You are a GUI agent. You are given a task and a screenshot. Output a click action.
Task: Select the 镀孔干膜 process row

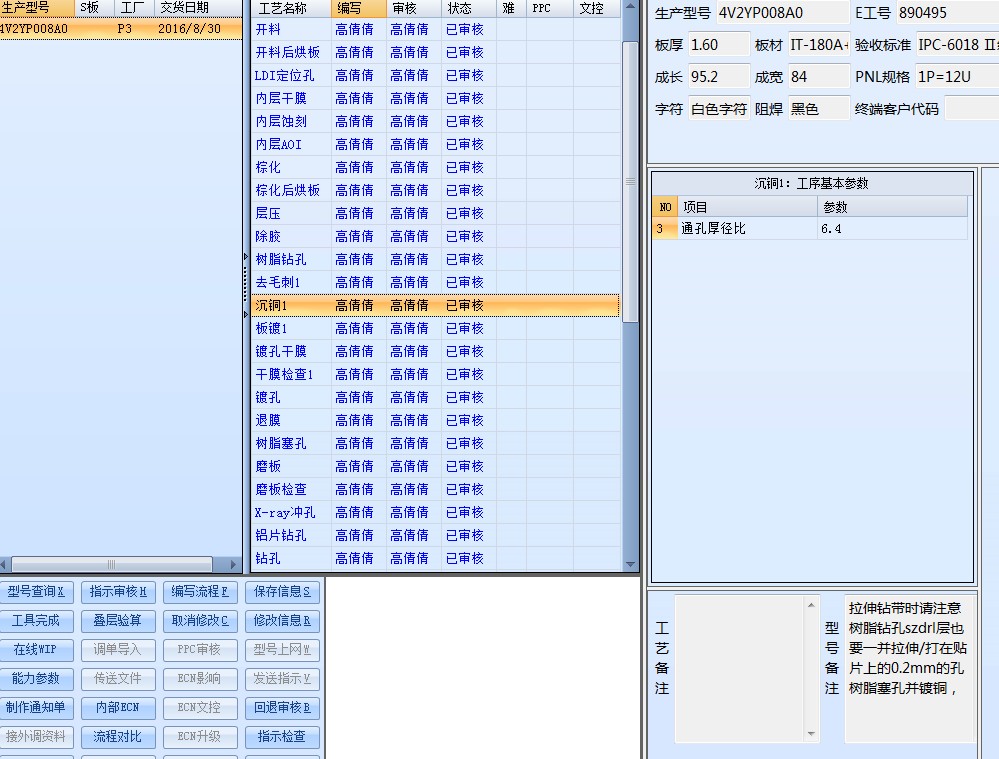(x=436, y=351)
